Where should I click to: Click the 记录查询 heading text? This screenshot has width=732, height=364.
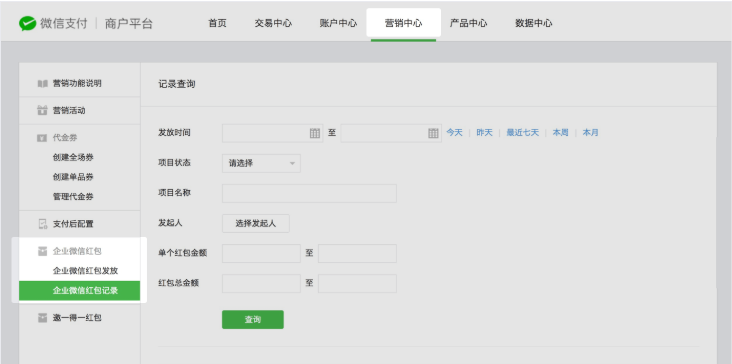[177, 84]
